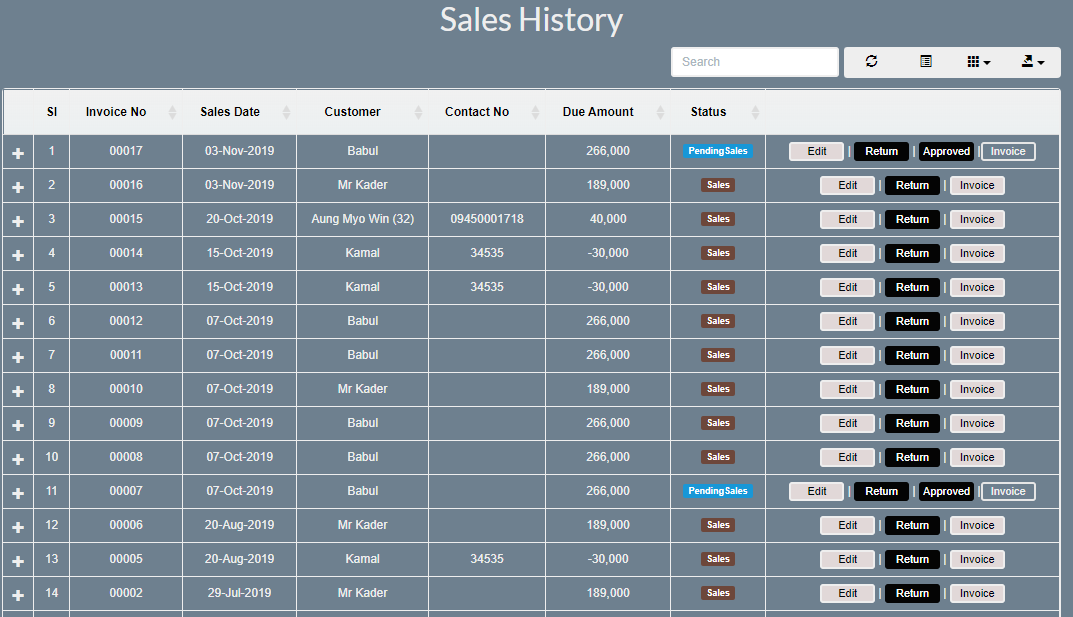
Task: Expand row details for invoice 00017
Action: (x=17, y=151)
